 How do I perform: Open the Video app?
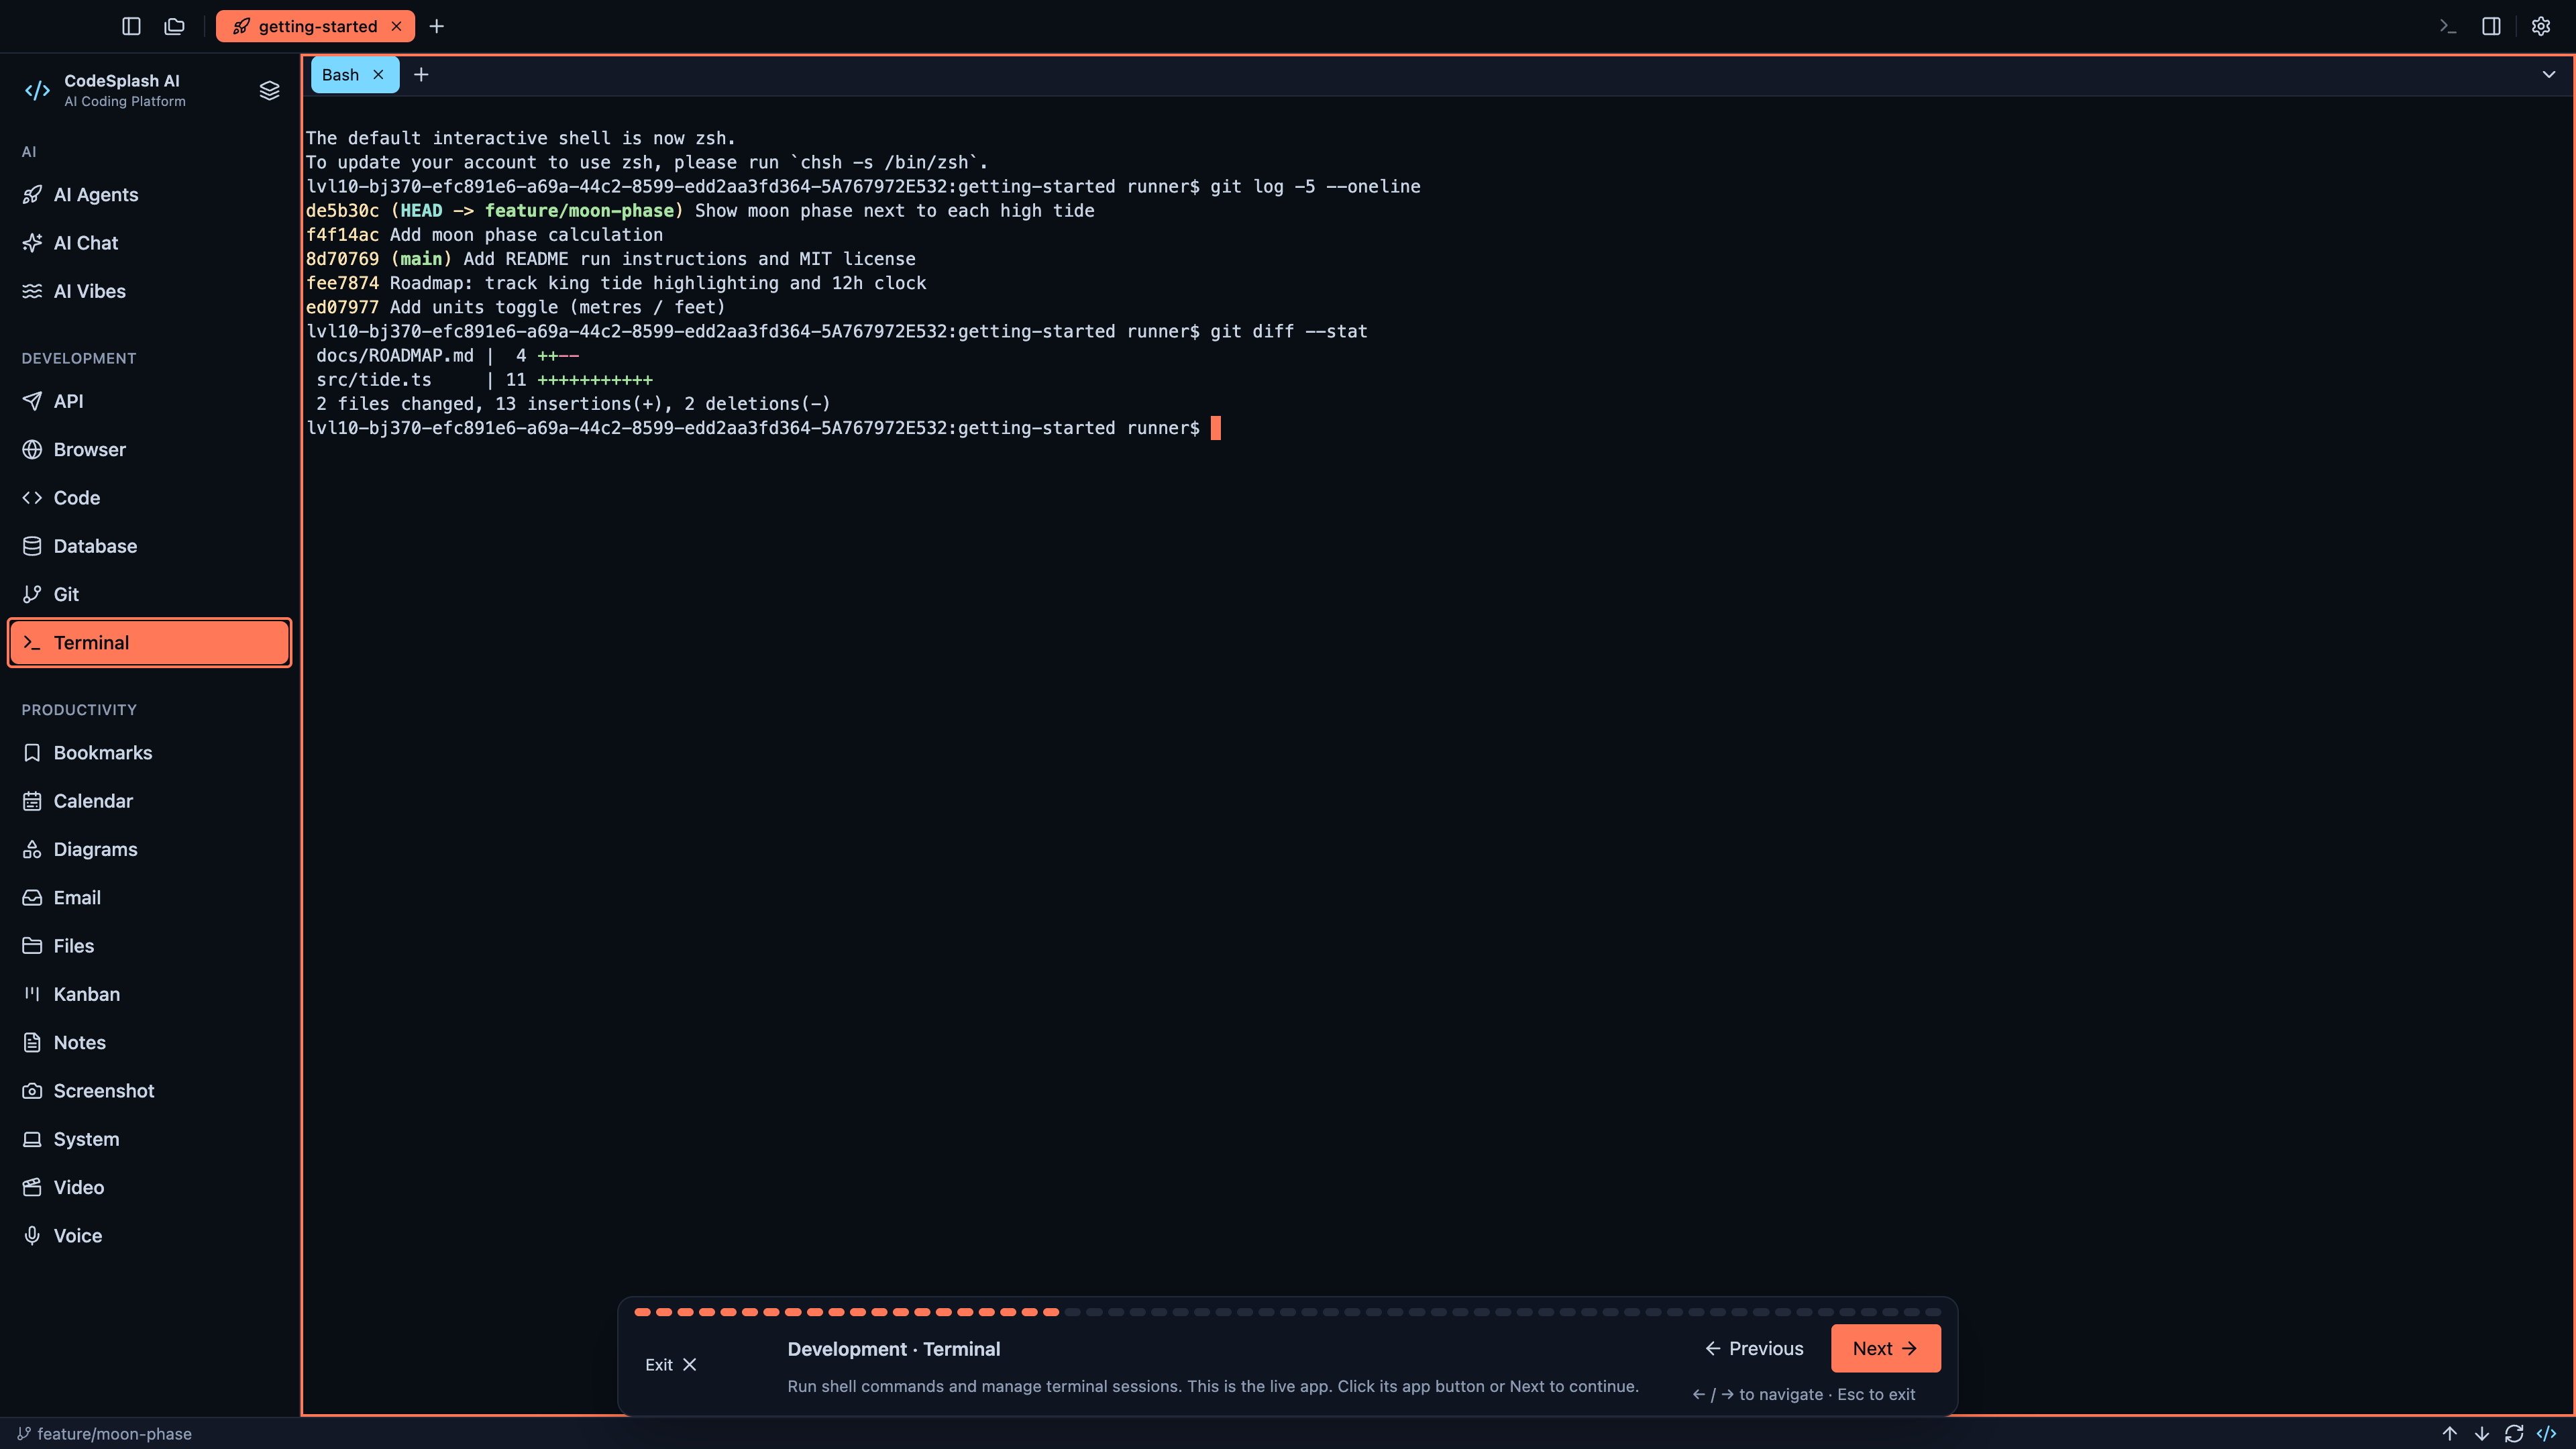click(149, 1187)
